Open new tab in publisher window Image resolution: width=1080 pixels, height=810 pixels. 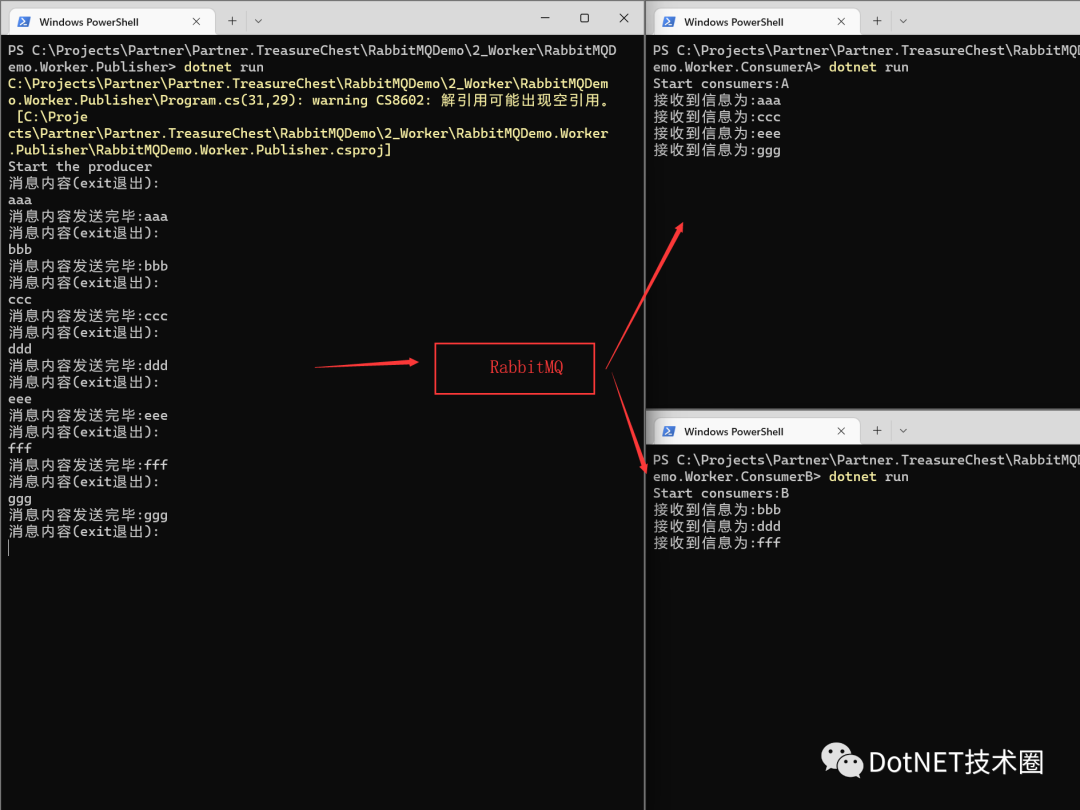(x=232, y=21)
